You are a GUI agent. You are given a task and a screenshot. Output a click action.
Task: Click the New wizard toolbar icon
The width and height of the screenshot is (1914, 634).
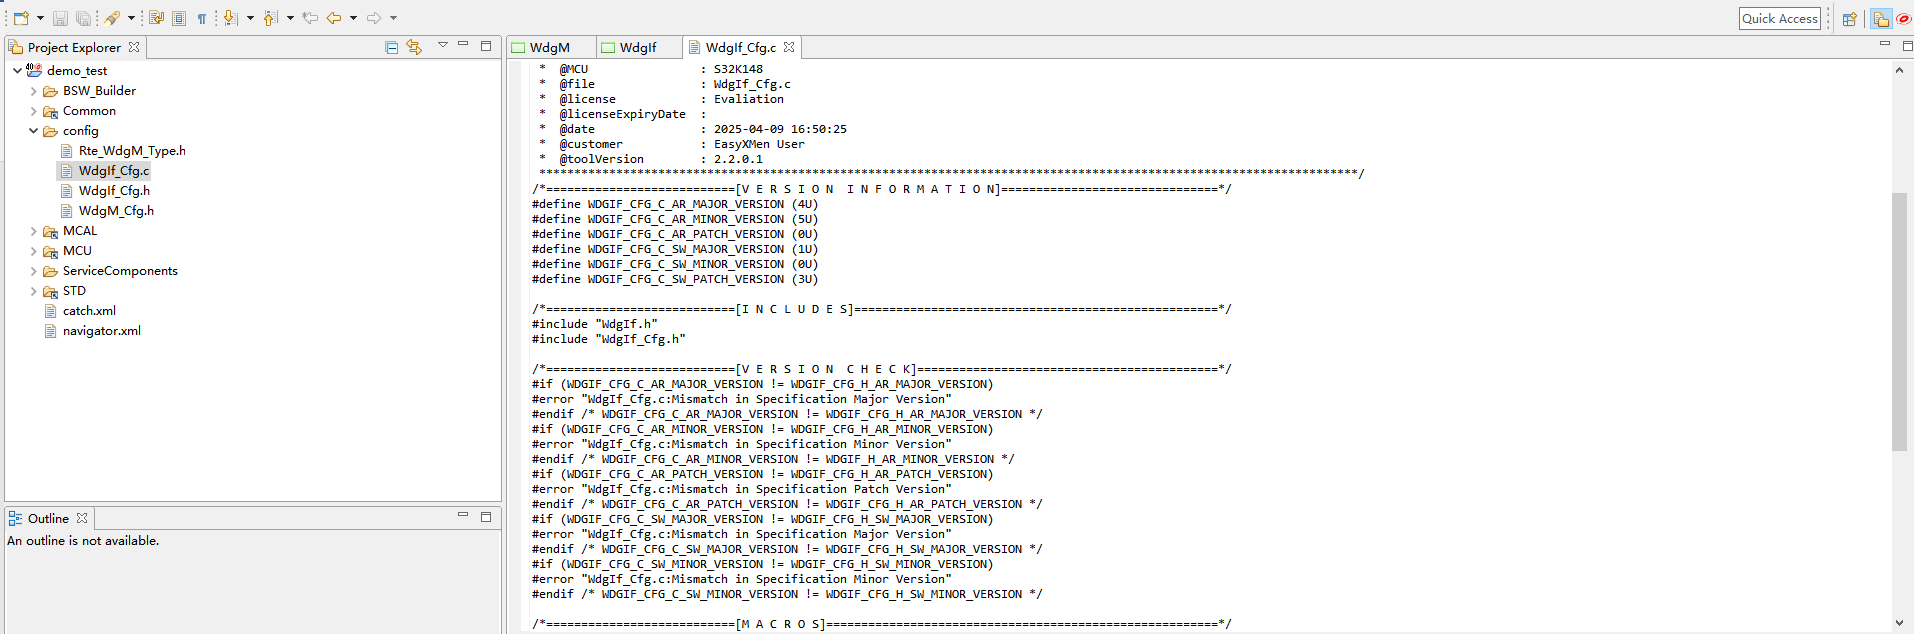20,18
